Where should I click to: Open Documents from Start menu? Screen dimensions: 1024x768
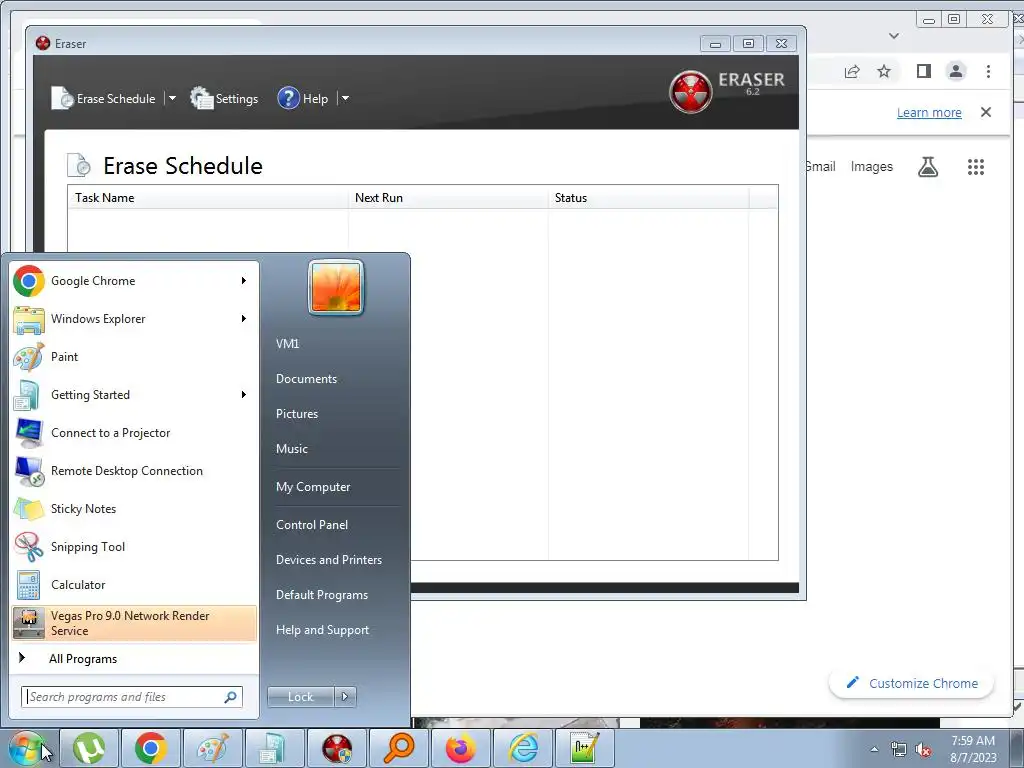306,379
